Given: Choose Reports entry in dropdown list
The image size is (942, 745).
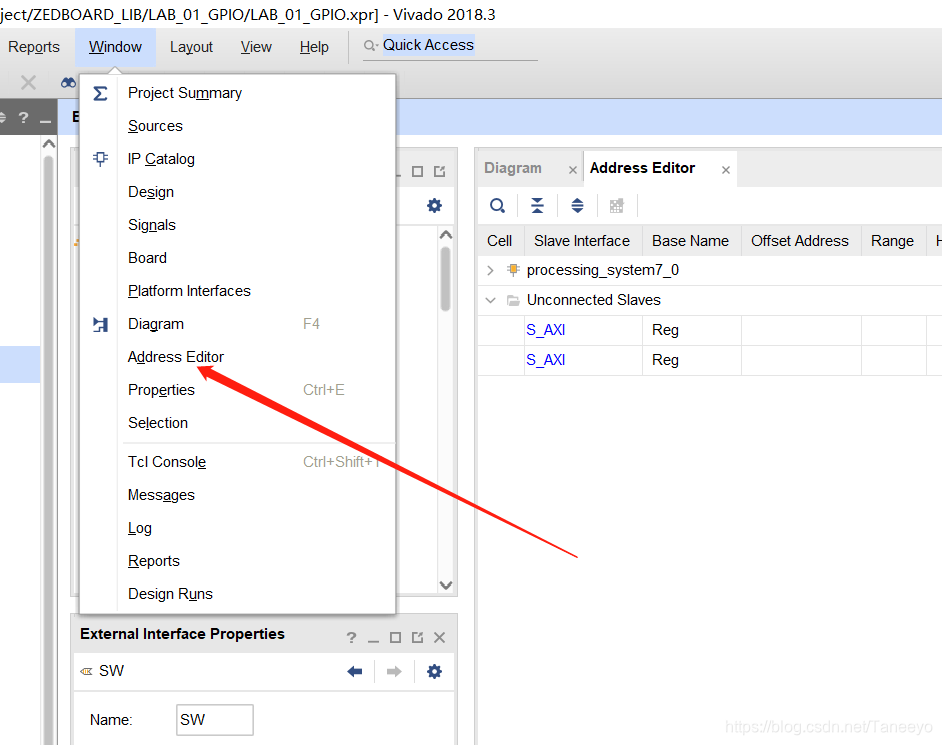Looking at the screenshot, I should [x=238, y=561].
